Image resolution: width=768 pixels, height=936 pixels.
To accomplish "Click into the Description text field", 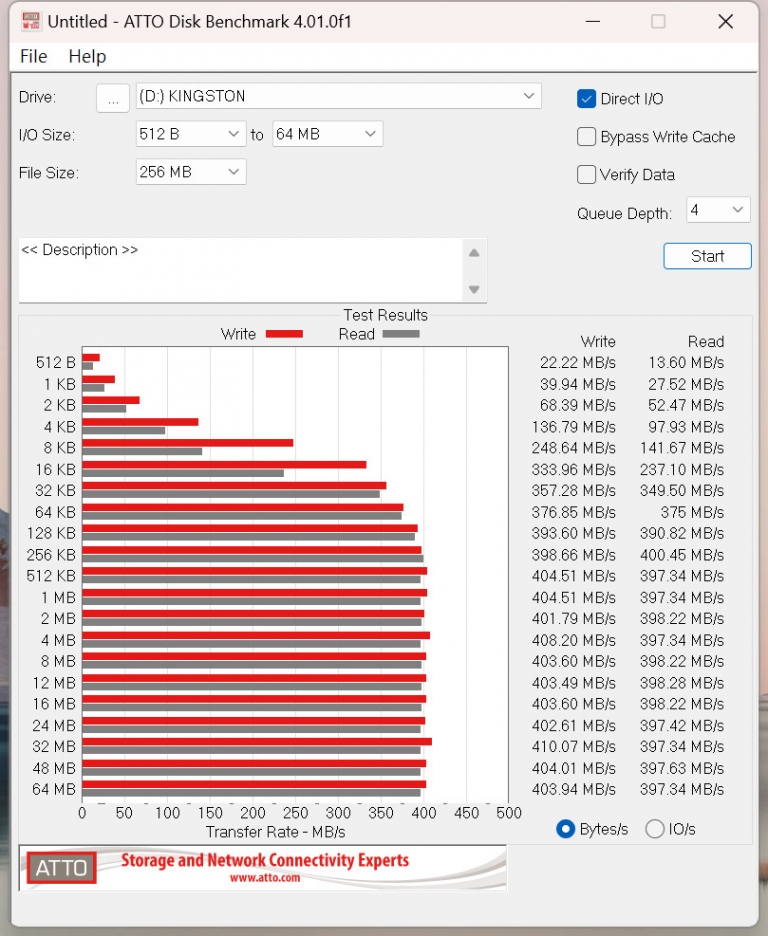I will [x=240, y=270].
